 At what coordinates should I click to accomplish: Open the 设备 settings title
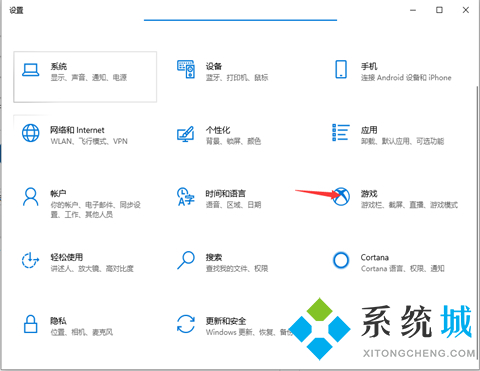point(214,66)
